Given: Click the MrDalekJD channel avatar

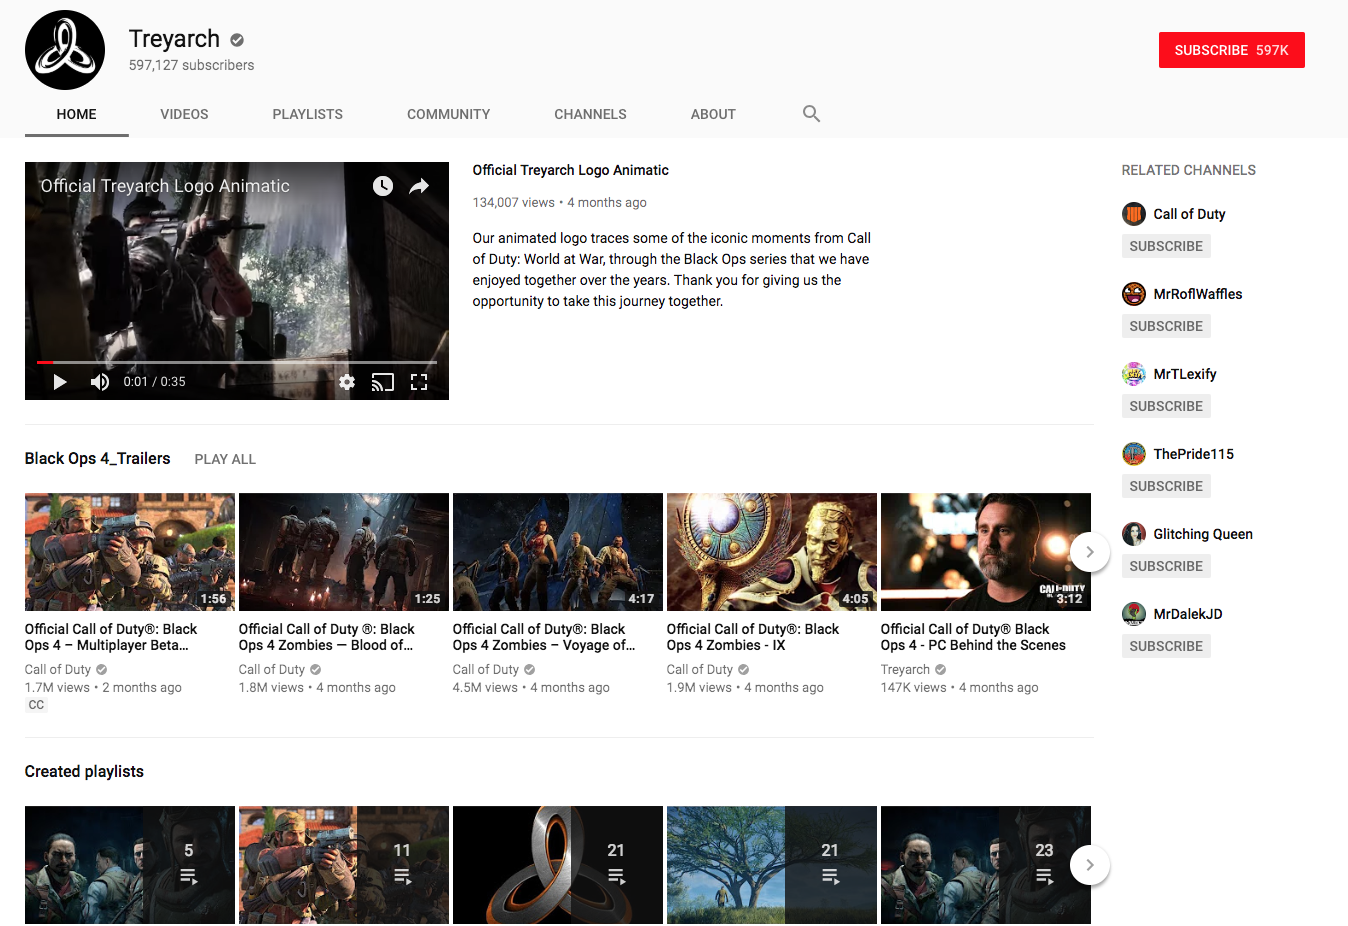Looking at the screenshot, I should coord(1134,614).
